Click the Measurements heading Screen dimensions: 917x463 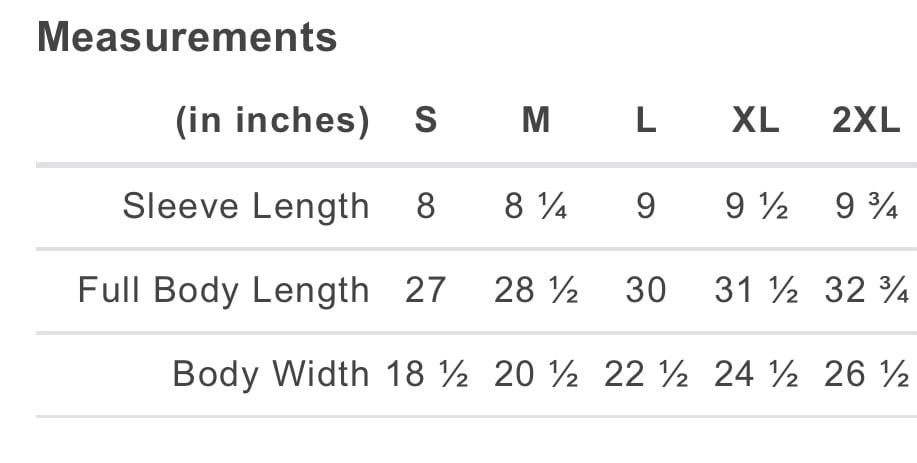tap(187, 38)
